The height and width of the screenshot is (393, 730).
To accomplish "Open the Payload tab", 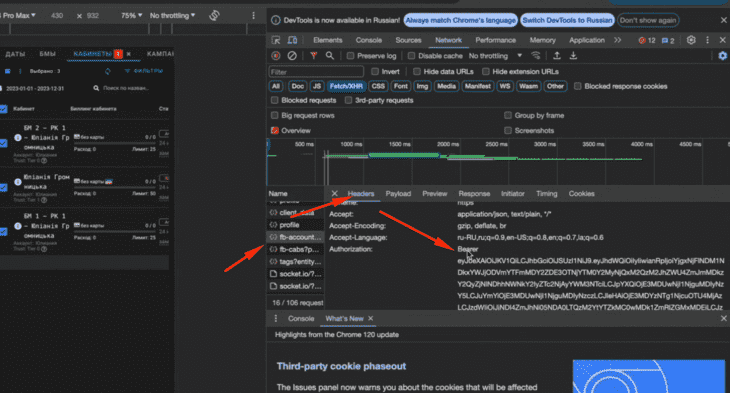I will click(x=398, y=194).
